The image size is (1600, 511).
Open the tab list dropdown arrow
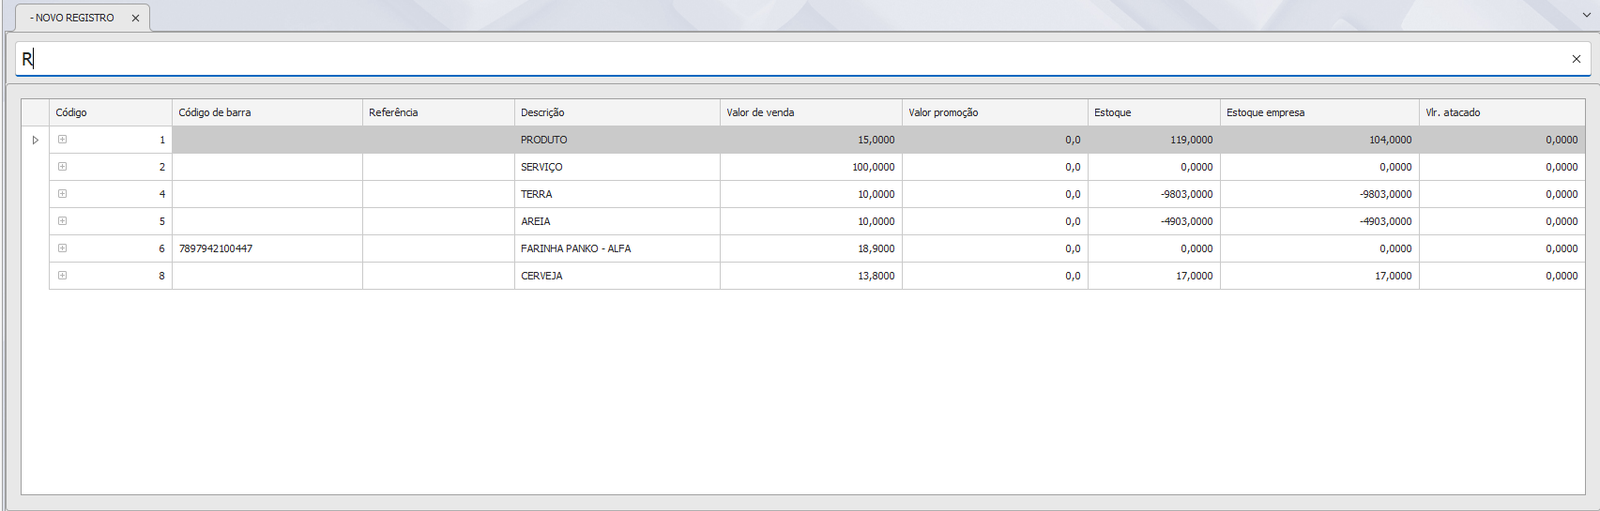point(1587,15)
